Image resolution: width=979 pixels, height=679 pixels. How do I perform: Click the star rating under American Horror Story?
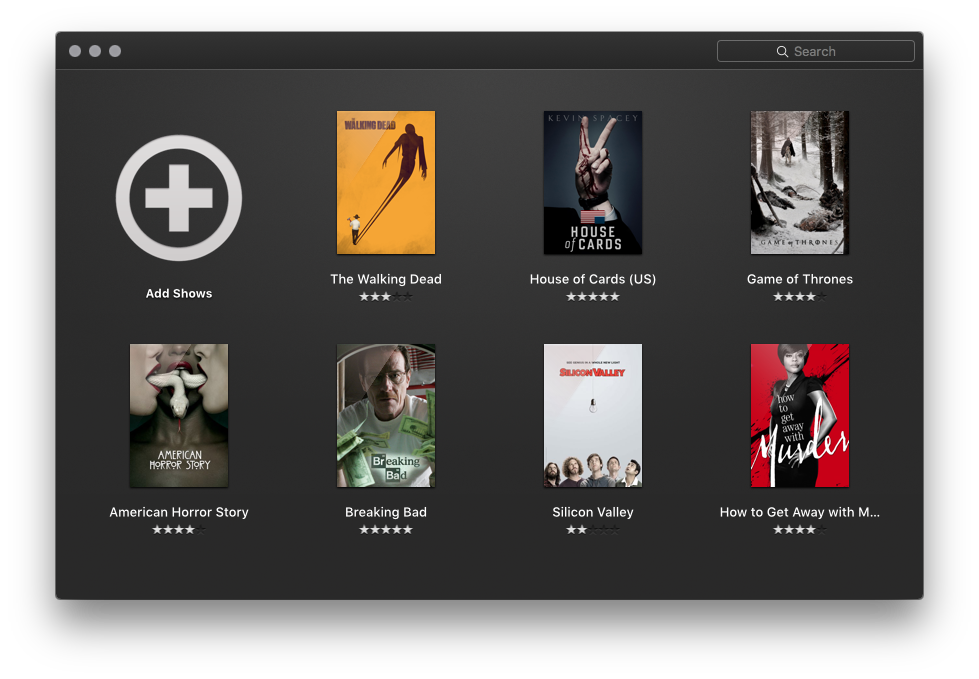tap(179, 530)
